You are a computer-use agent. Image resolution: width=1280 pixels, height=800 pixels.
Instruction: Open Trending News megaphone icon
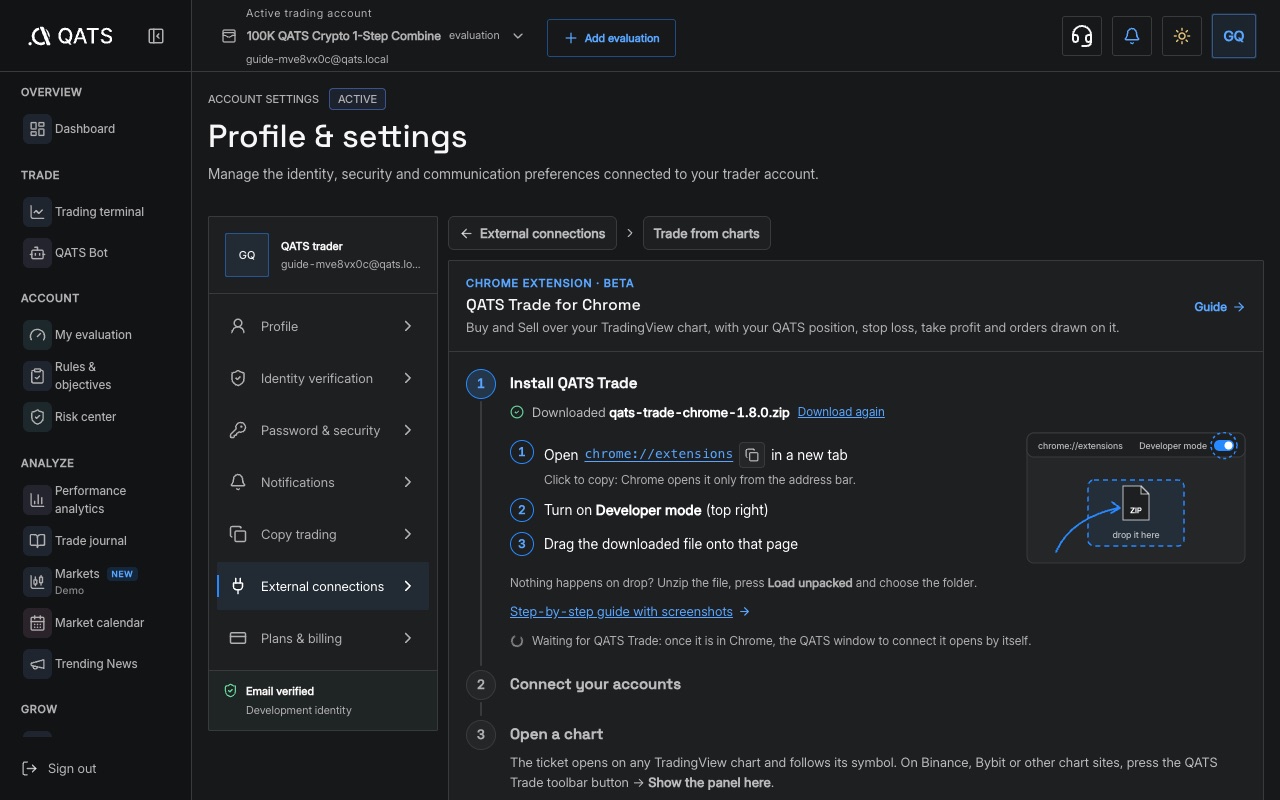coord(37,664)
